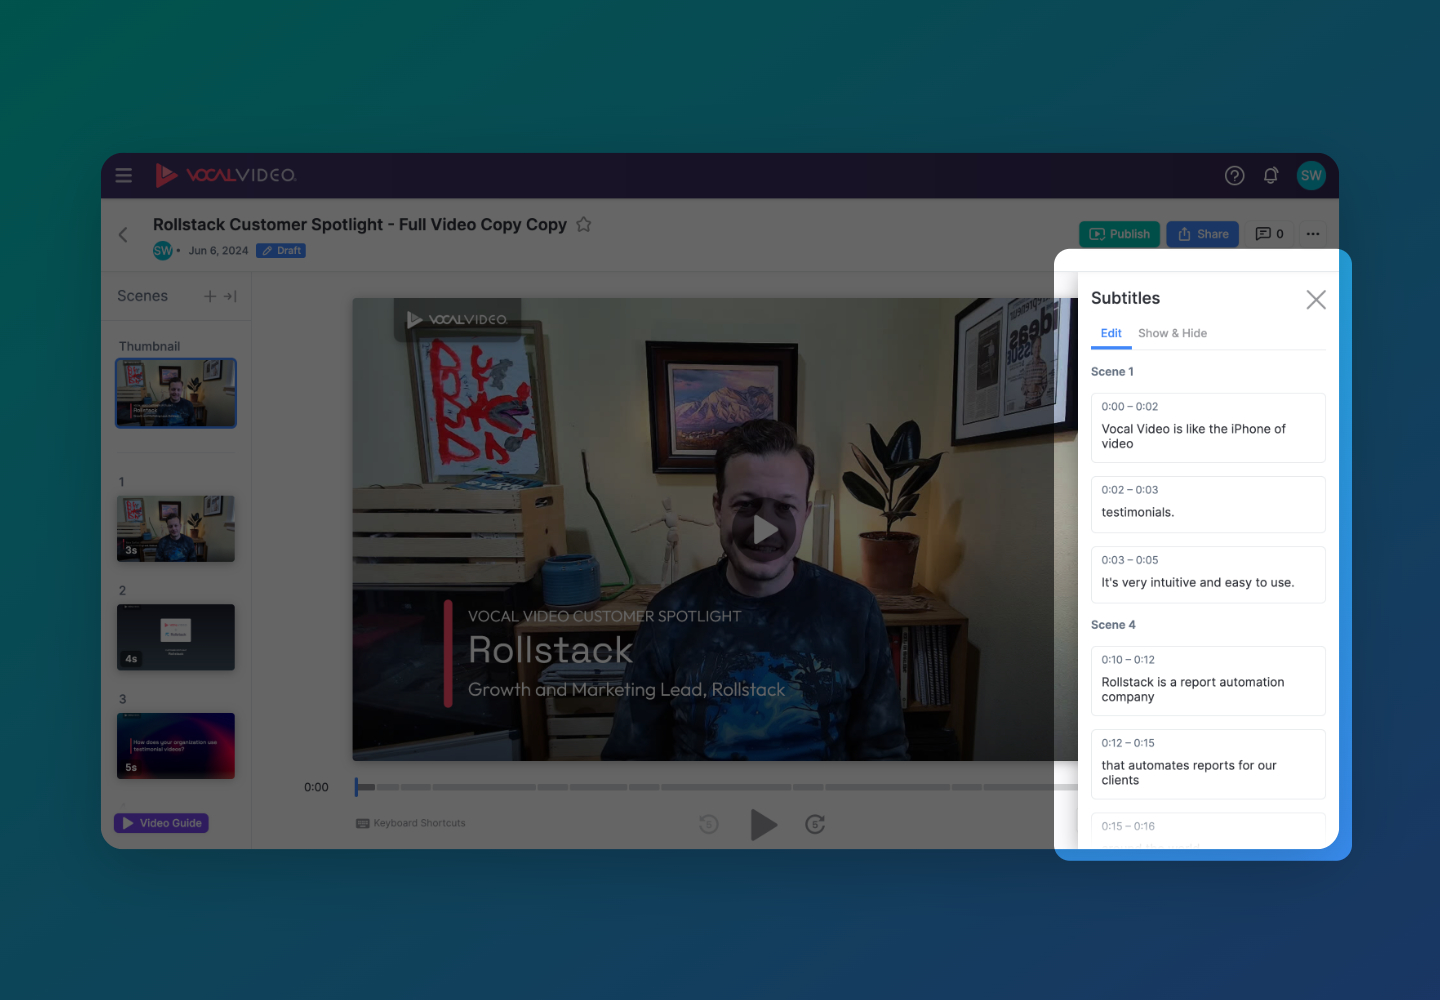The width and height of the screenshot is (1440, 1000).
Task: Edit subtitle 'Rollstack is a report automation company'
Action: (1208, 681)
